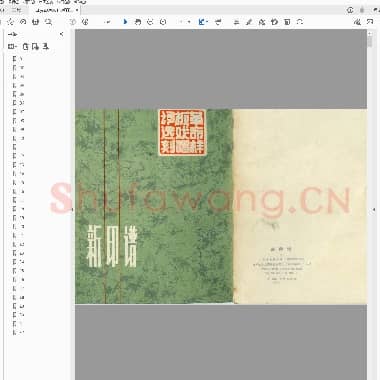Click the last icon in the bookmarks panel toolbar

point(45,47)
